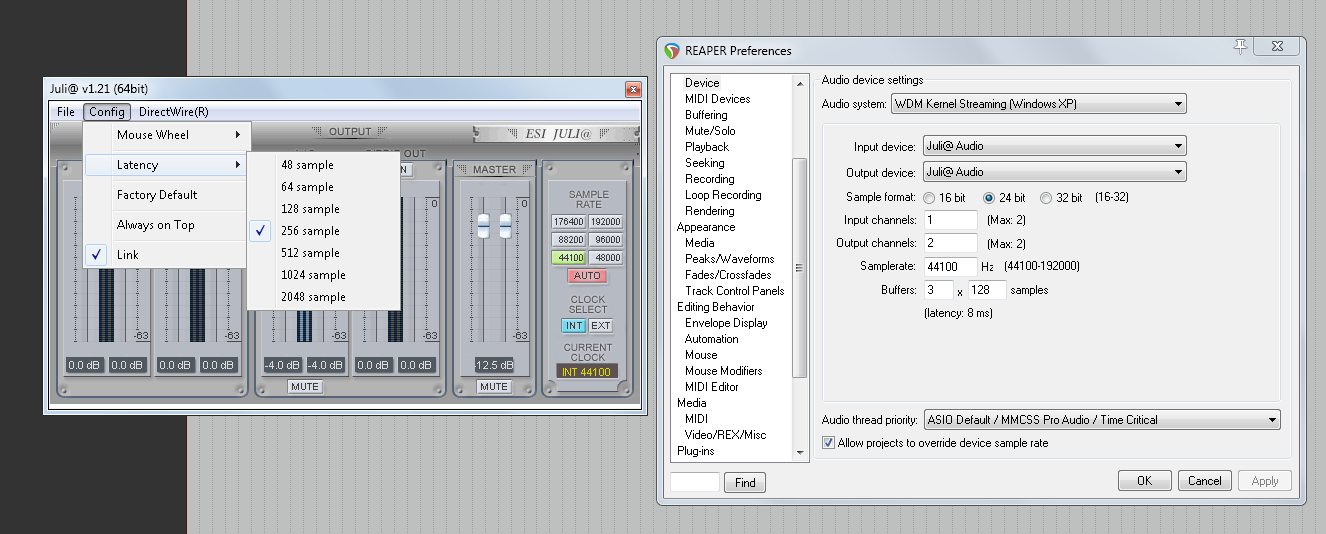The height and width of the screenshot is (534, 1326).
Task: Select 2048 sample latency
Action: pos(324,297)
